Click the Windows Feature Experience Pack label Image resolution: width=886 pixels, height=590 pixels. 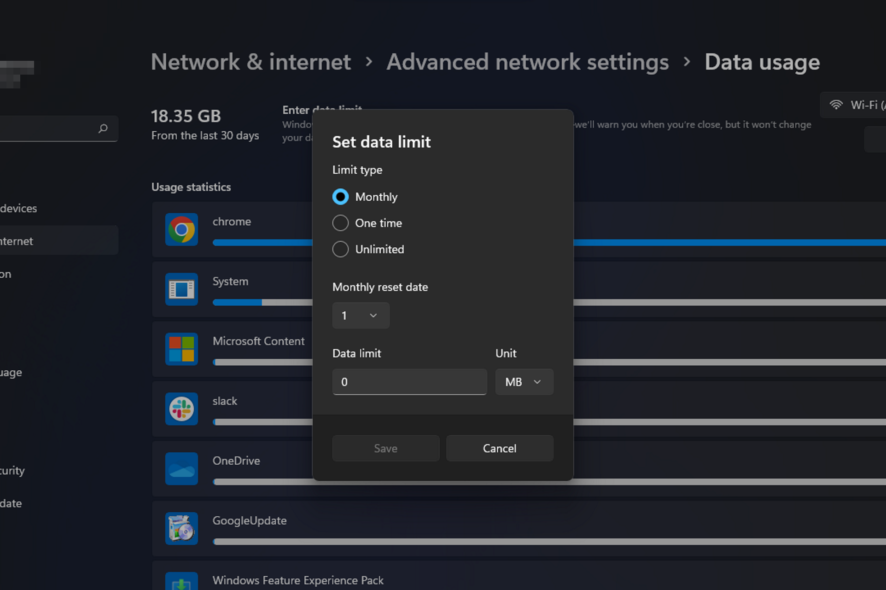click(x=298, y=580)
